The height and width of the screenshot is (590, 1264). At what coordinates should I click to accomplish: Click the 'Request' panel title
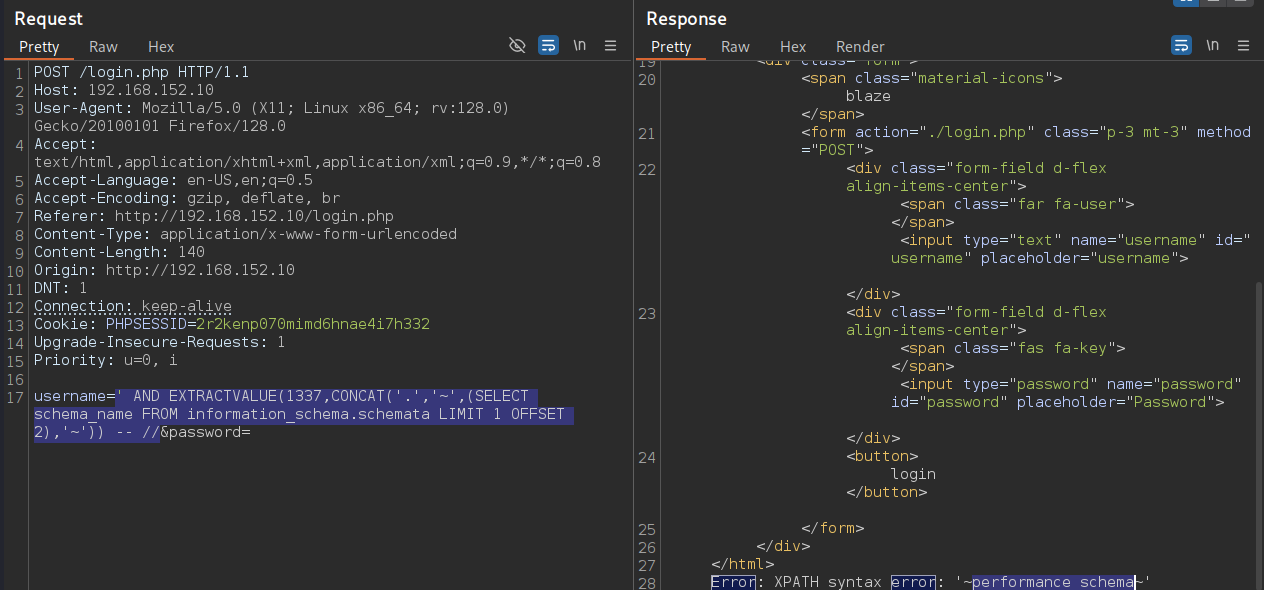[49, 18]
